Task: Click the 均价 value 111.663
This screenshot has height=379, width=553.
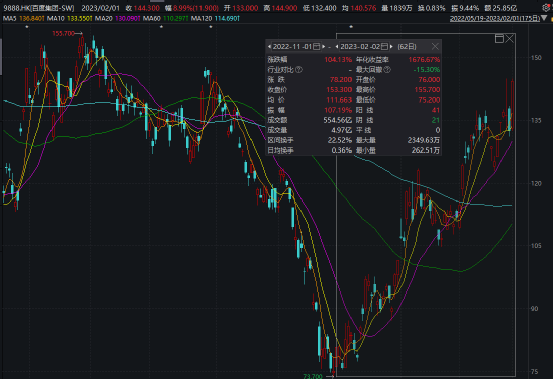Action: [339, 100]
